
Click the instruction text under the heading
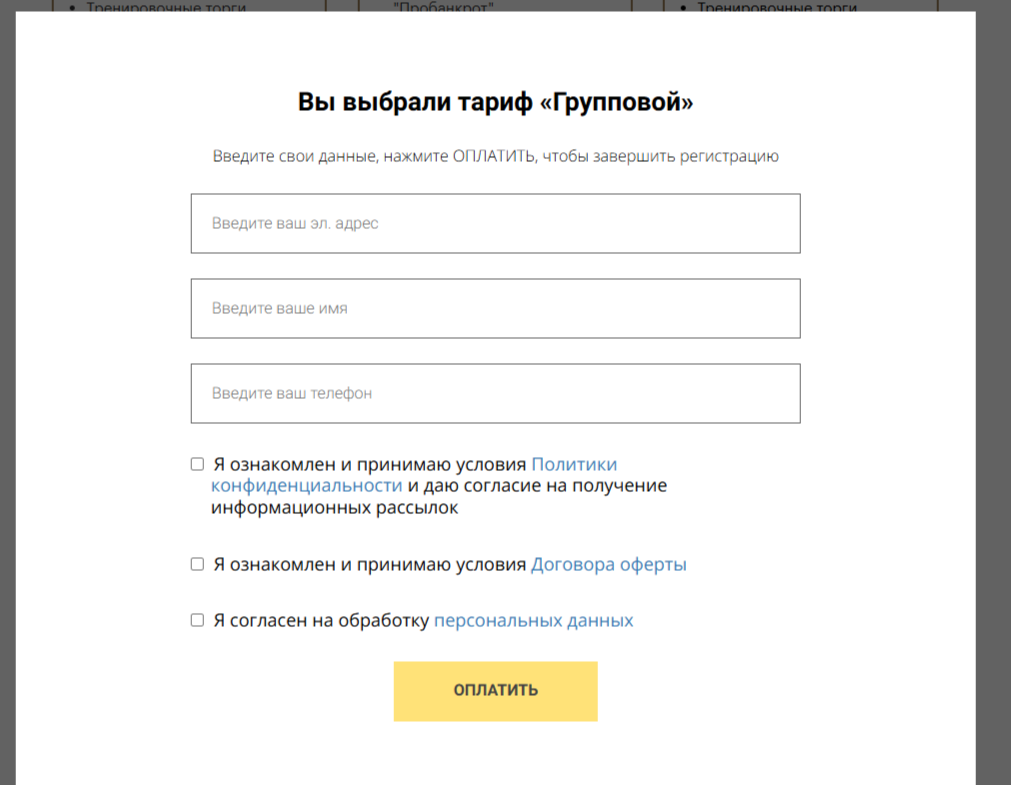[495, 156]
